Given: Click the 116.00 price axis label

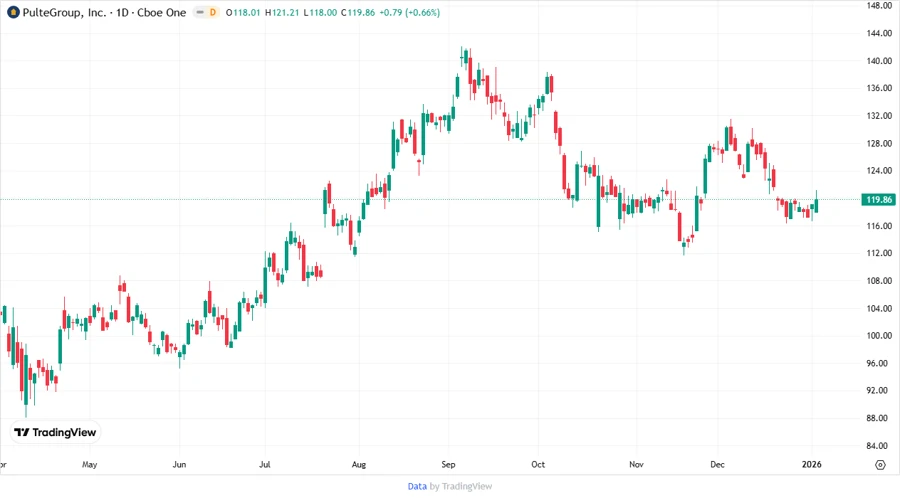Looking at the screenshot, I should pos(879,226).
